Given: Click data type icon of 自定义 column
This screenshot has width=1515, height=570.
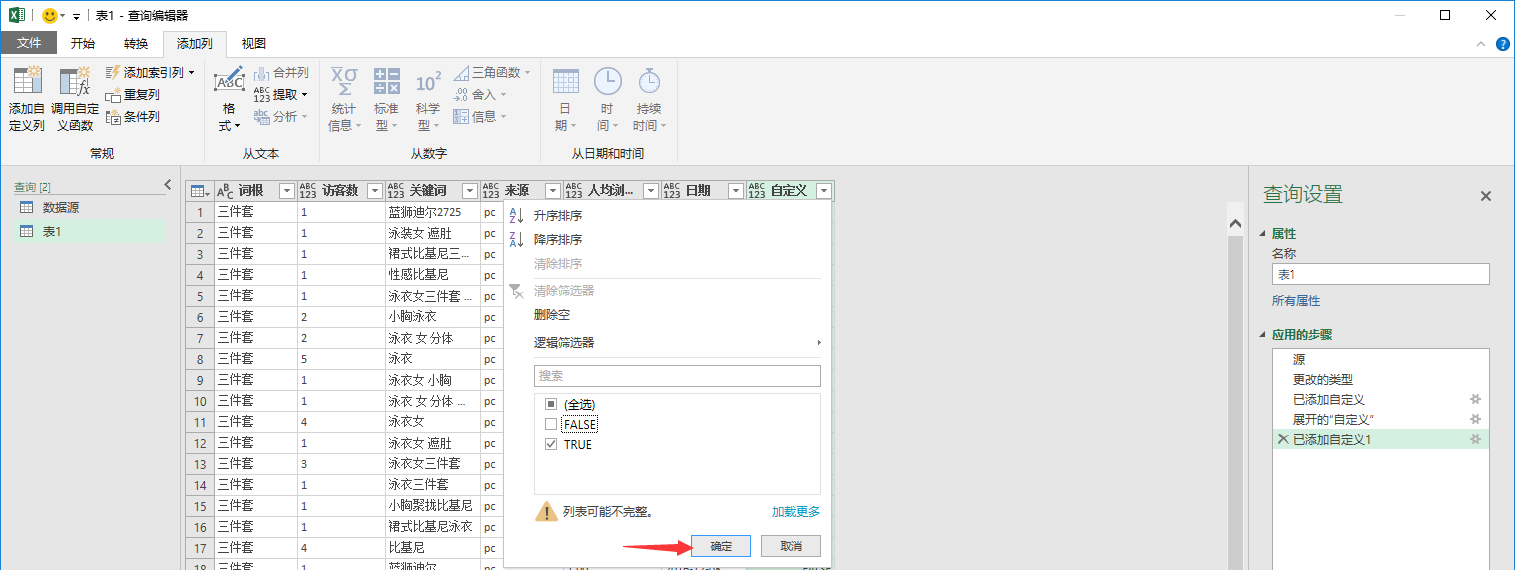Looking at the screenshot, I should [x=757, y=191].
